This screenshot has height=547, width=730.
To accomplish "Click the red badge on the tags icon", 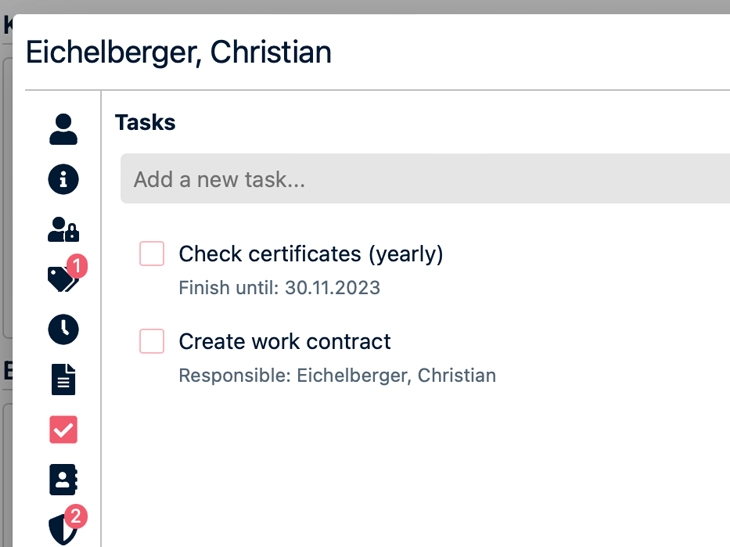I will coord(77,266).
